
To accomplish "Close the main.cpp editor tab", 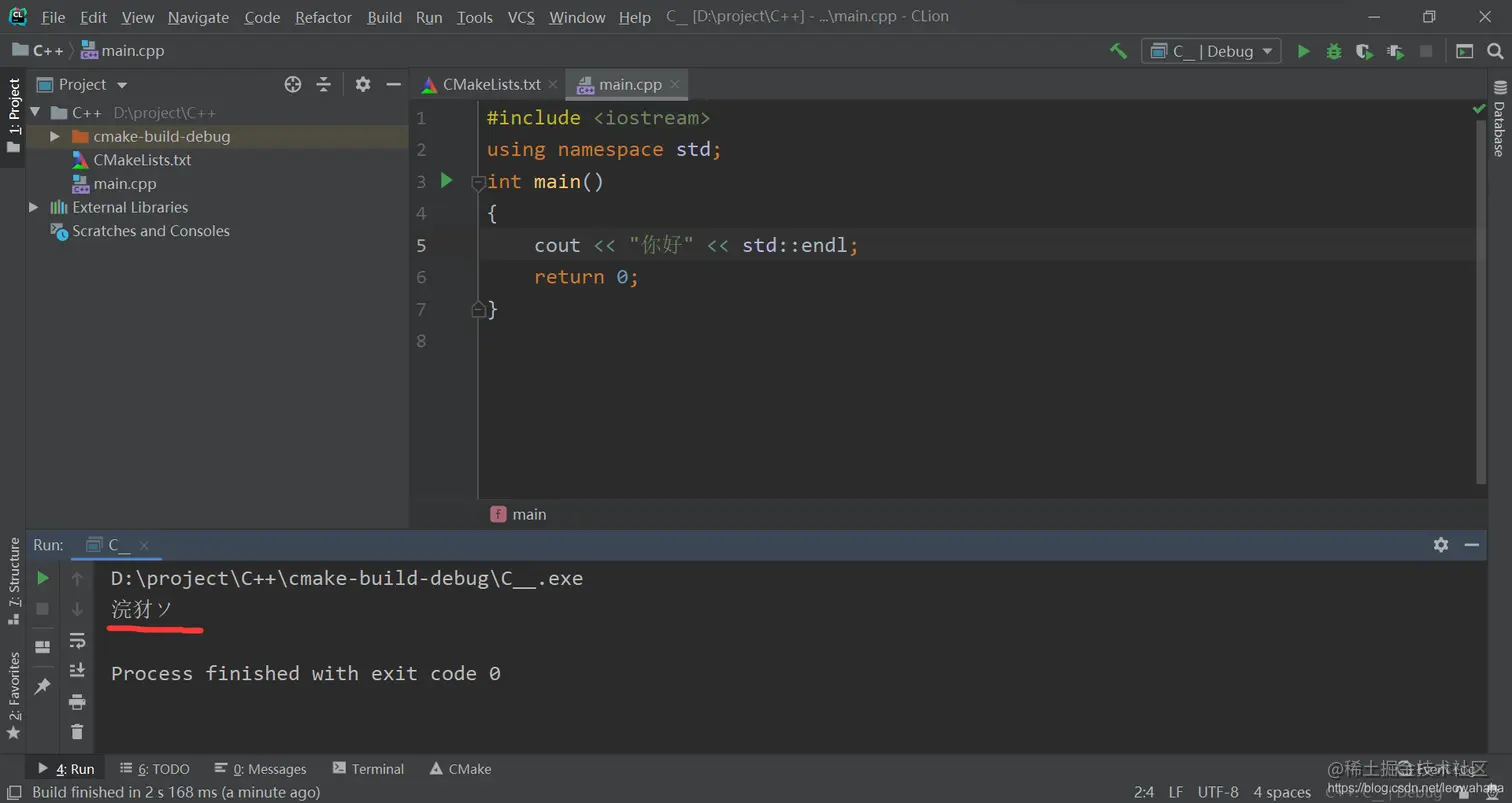I will [676, 85].
